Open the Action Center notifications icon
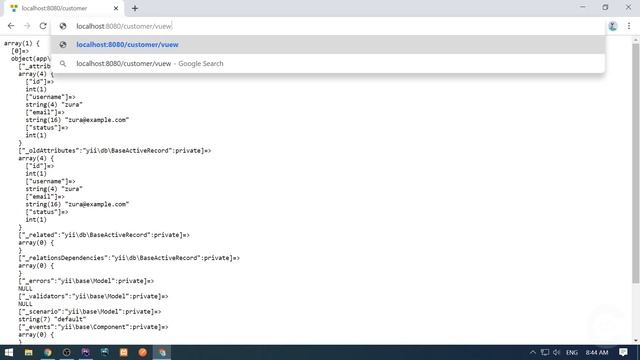Viewport: 640px width, 360px height. 623,352
